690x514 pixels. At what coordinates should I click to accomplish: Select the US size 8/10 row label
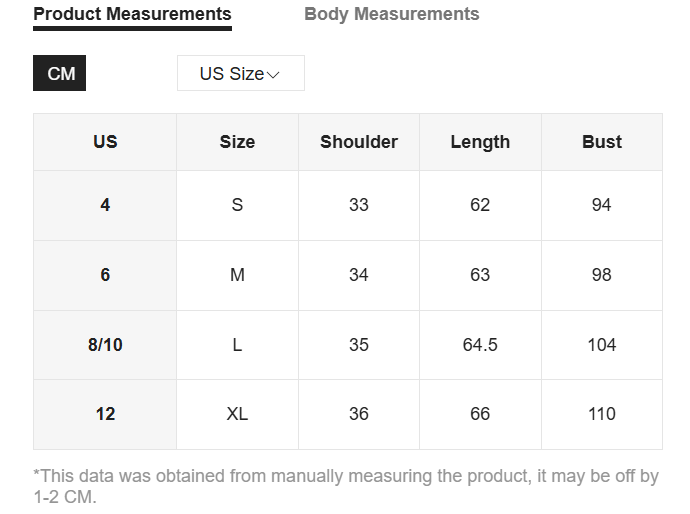click(x=105, y=345)
